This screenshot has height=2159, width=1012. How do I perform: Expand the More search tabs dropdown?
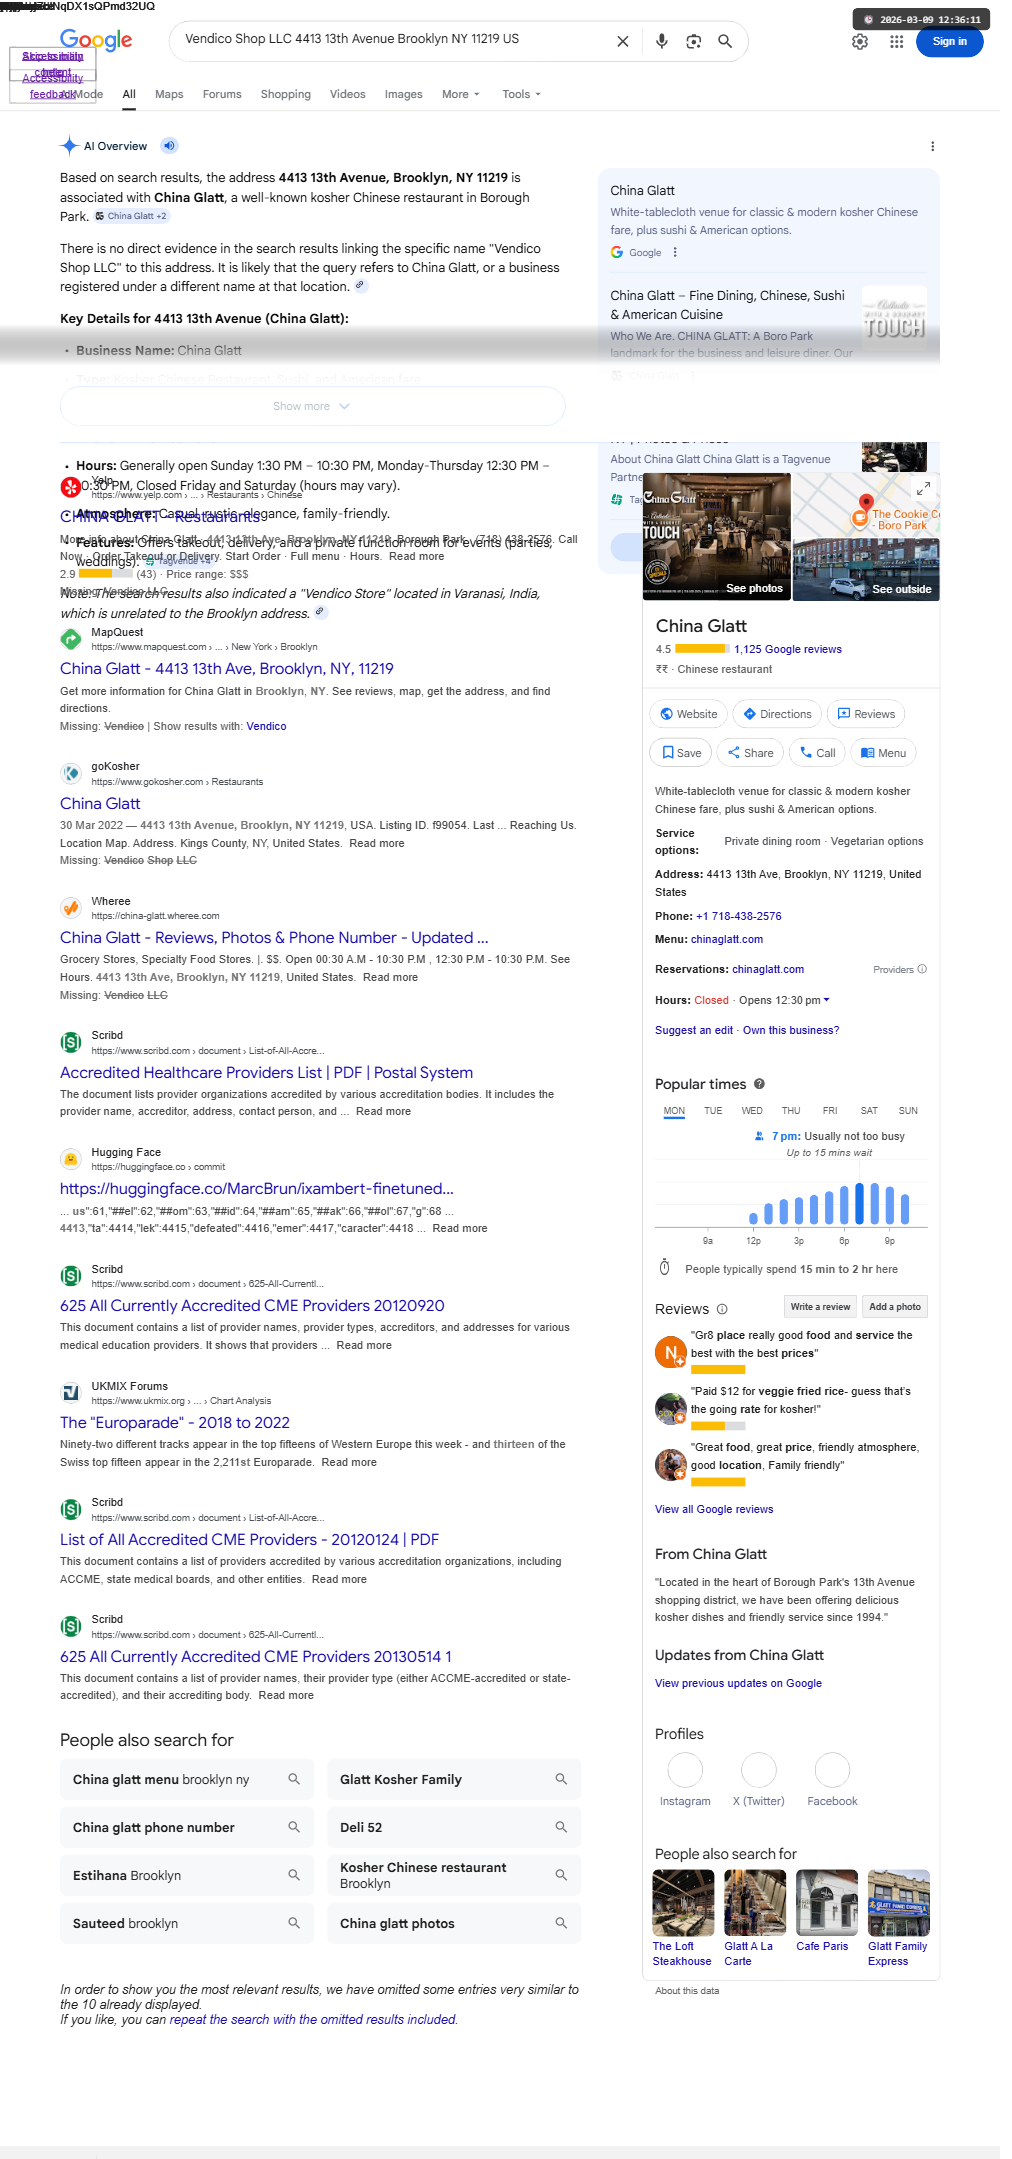click(x=461, y=94)
